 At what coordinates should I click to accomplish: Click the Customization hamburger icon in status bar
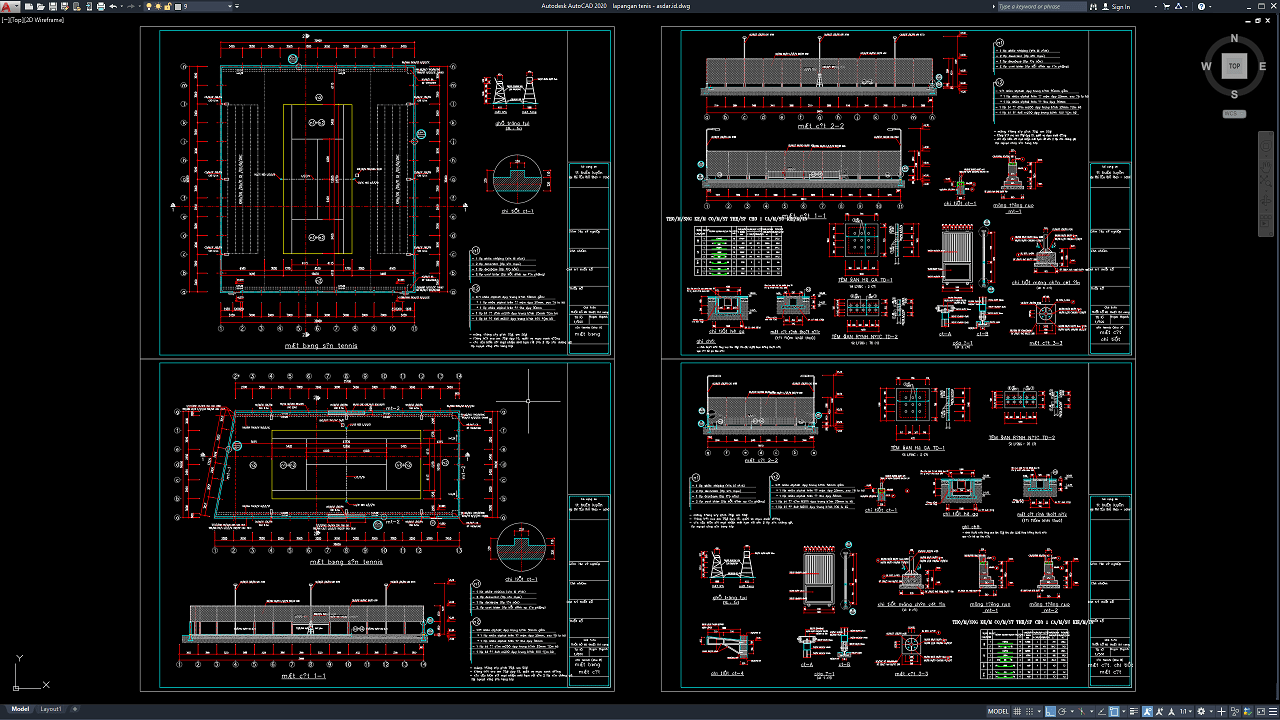click(1273, 712)
